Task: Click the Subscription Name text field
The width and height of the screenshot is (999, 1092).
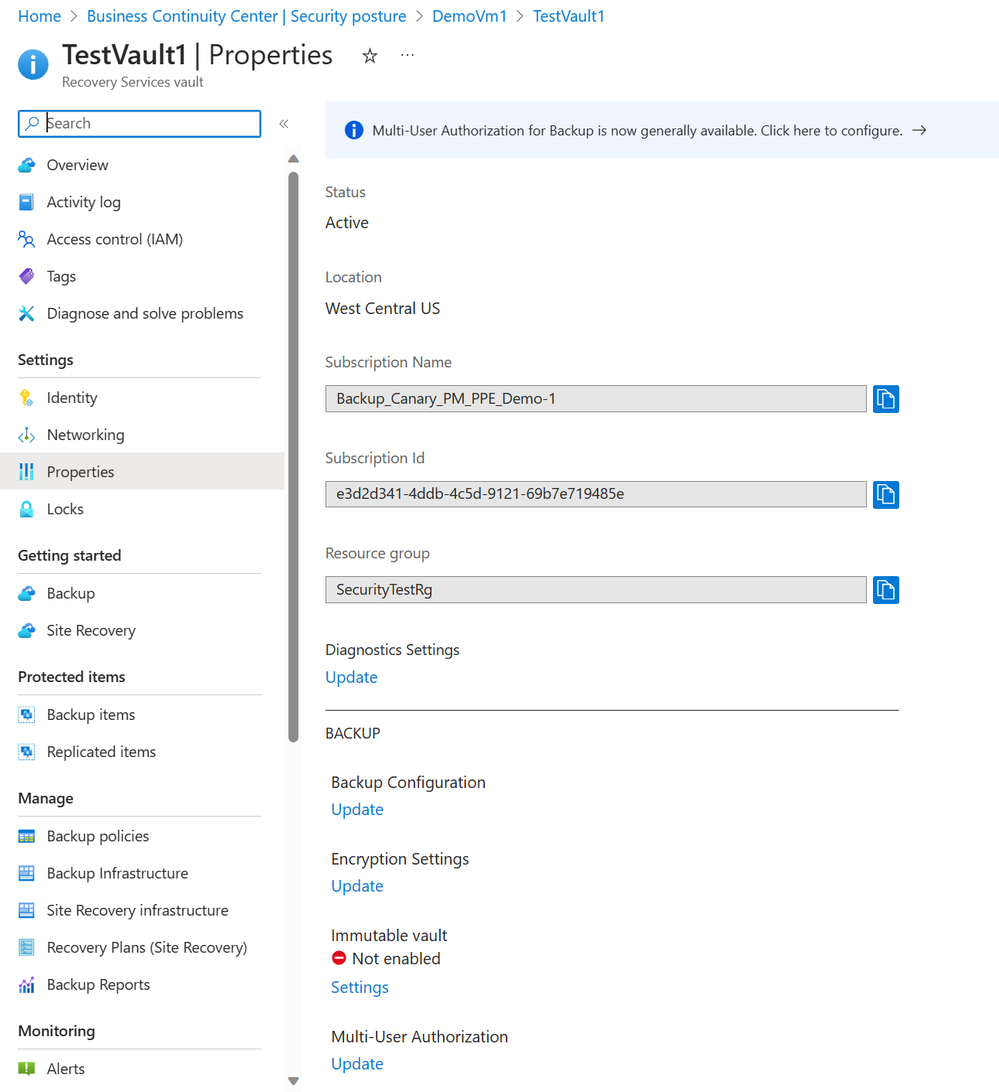Action: point(596,399)
